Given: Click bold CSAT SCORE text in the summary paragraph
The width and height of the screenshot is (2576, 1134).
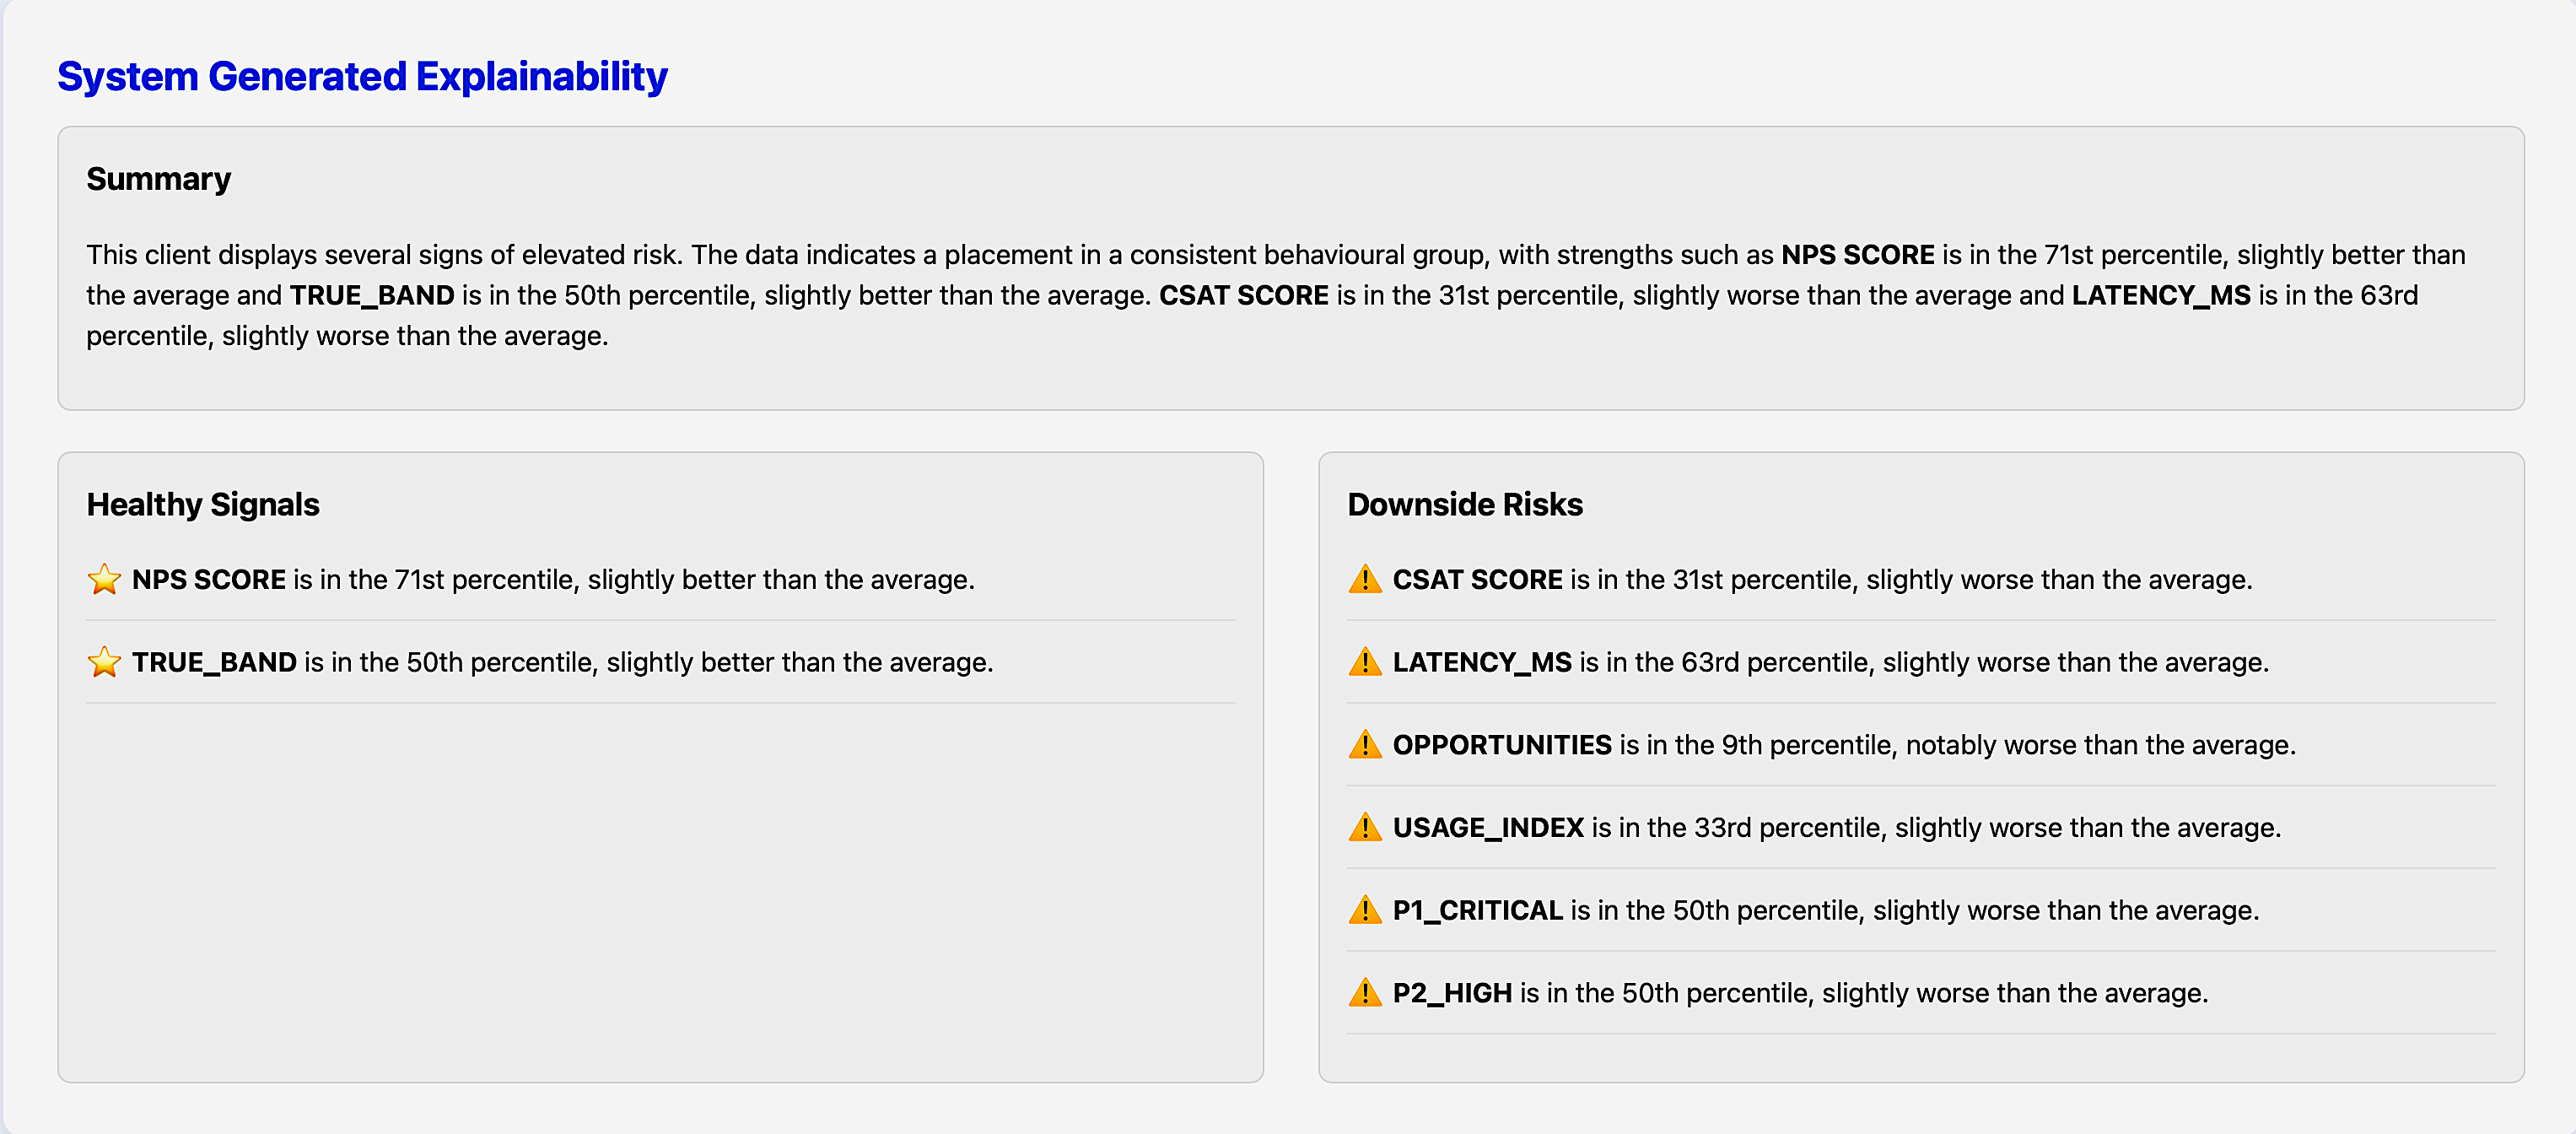Looking at the screenshot, I should coord(1243,296).
